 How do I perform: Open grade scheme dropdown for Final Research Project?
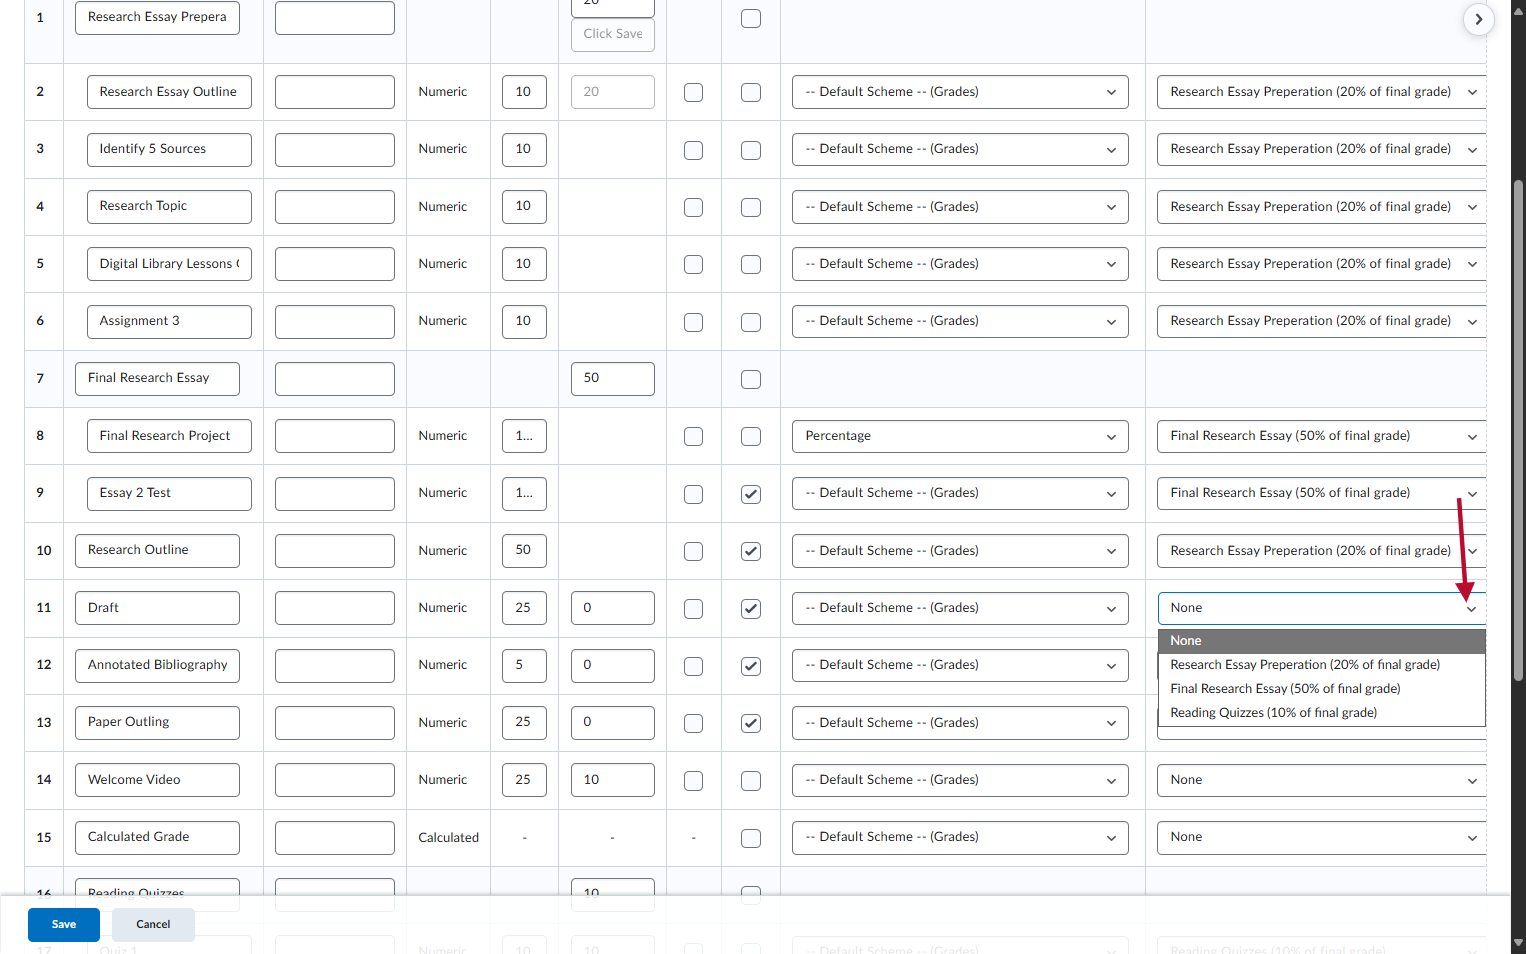point(960,436)
